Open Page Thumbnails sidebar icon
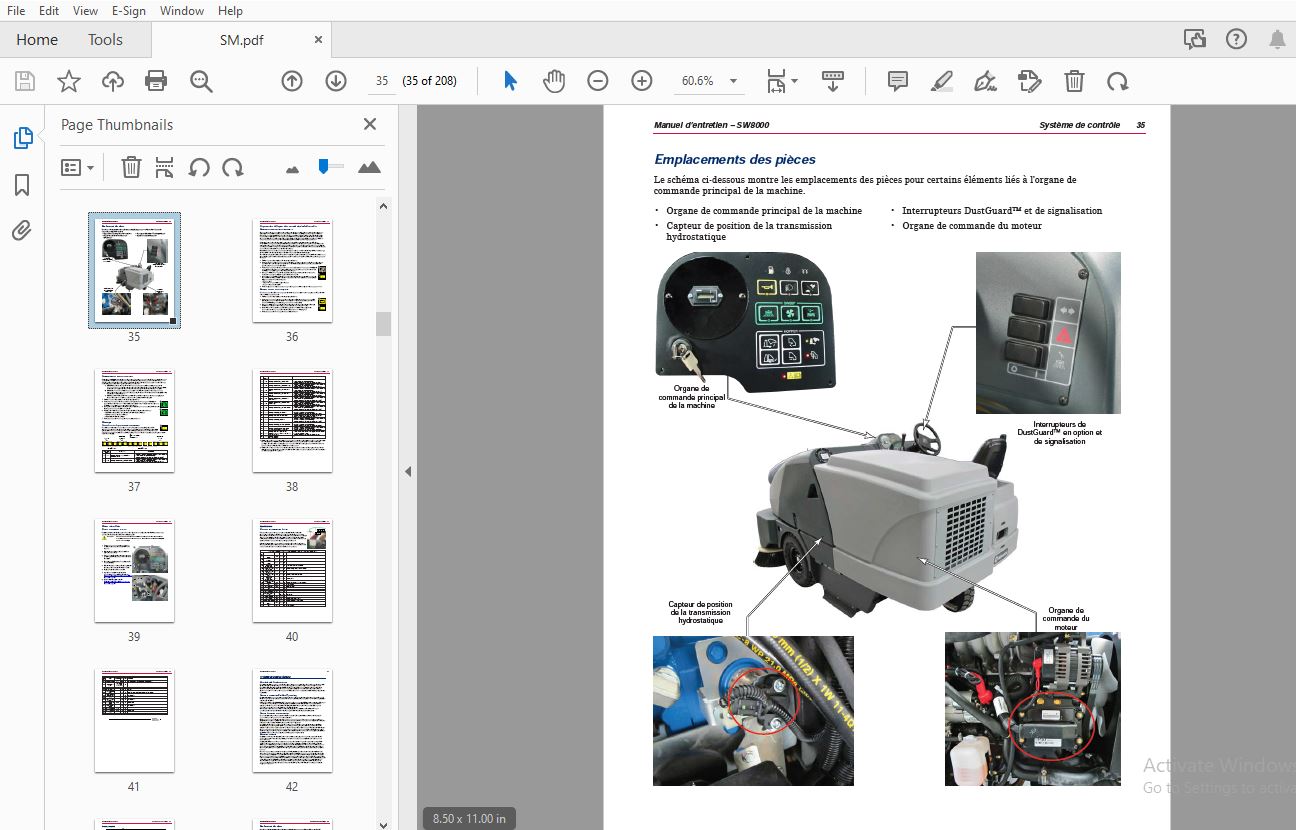This screenshot has width=1296, height=830. coord(22,138)
